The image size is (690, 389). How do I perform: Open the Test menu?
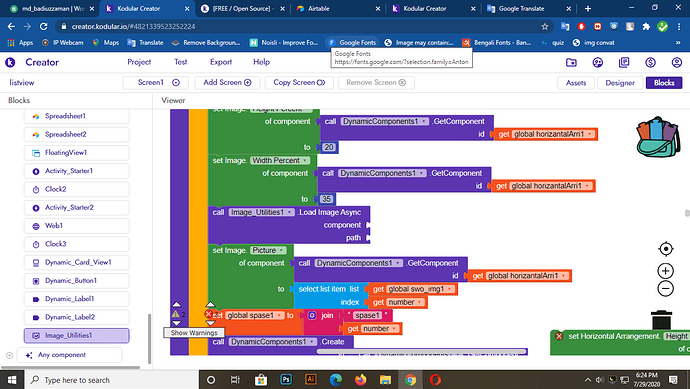pyautogui.click(x=180, y=62)
